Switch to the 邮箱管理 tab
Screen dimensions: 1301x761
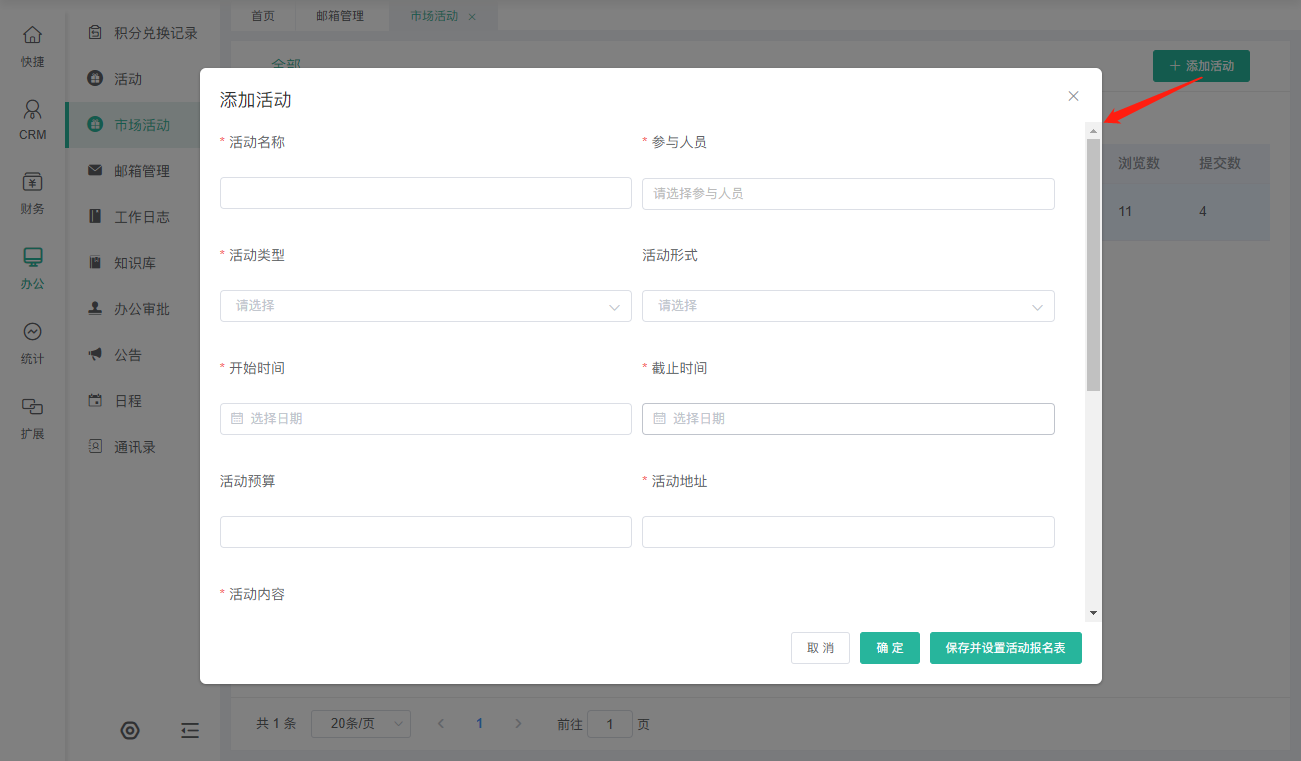[x=340, y=17]
